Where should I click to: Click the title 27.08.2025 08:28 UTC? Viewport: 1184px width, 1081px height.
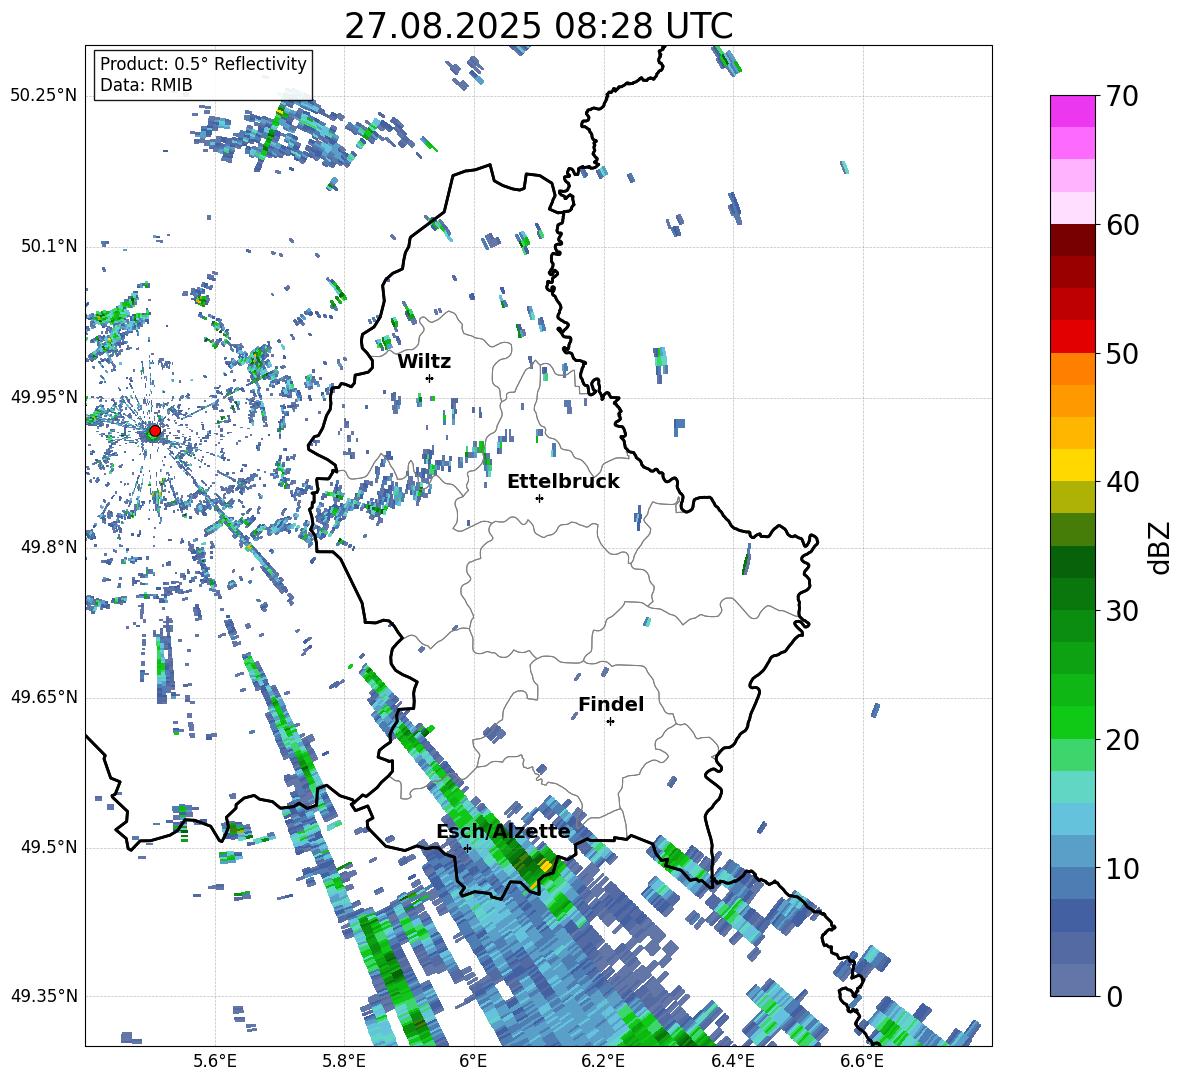pos(539,26)
